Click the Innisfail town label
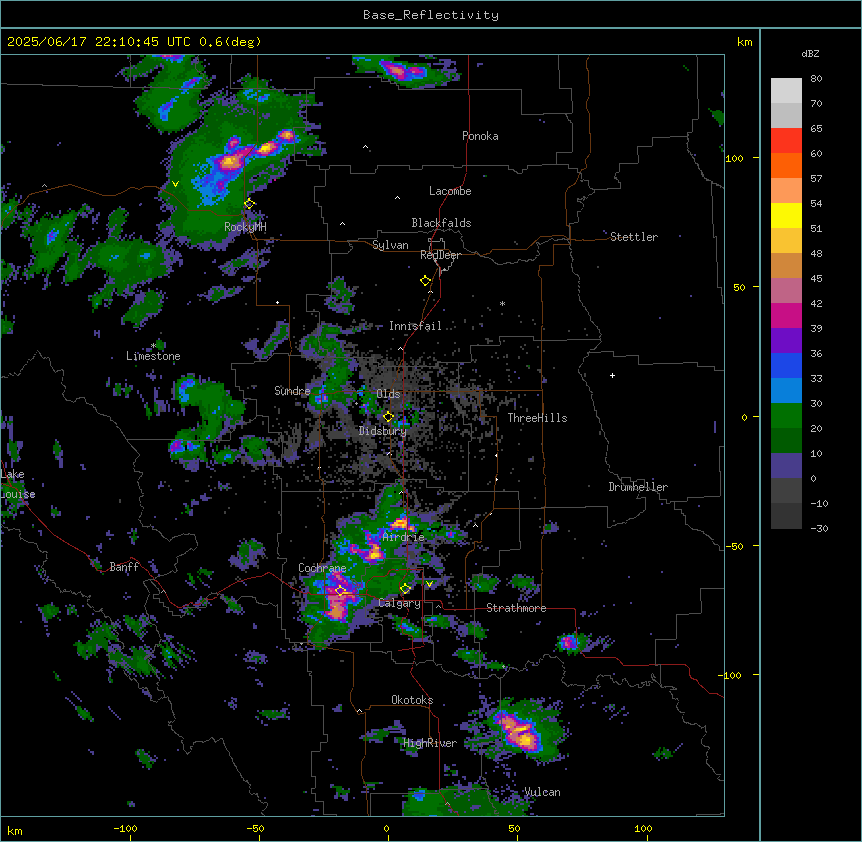The height and width of the screenshot is (842, 862). pyautogui.click(x=415, y=326)
